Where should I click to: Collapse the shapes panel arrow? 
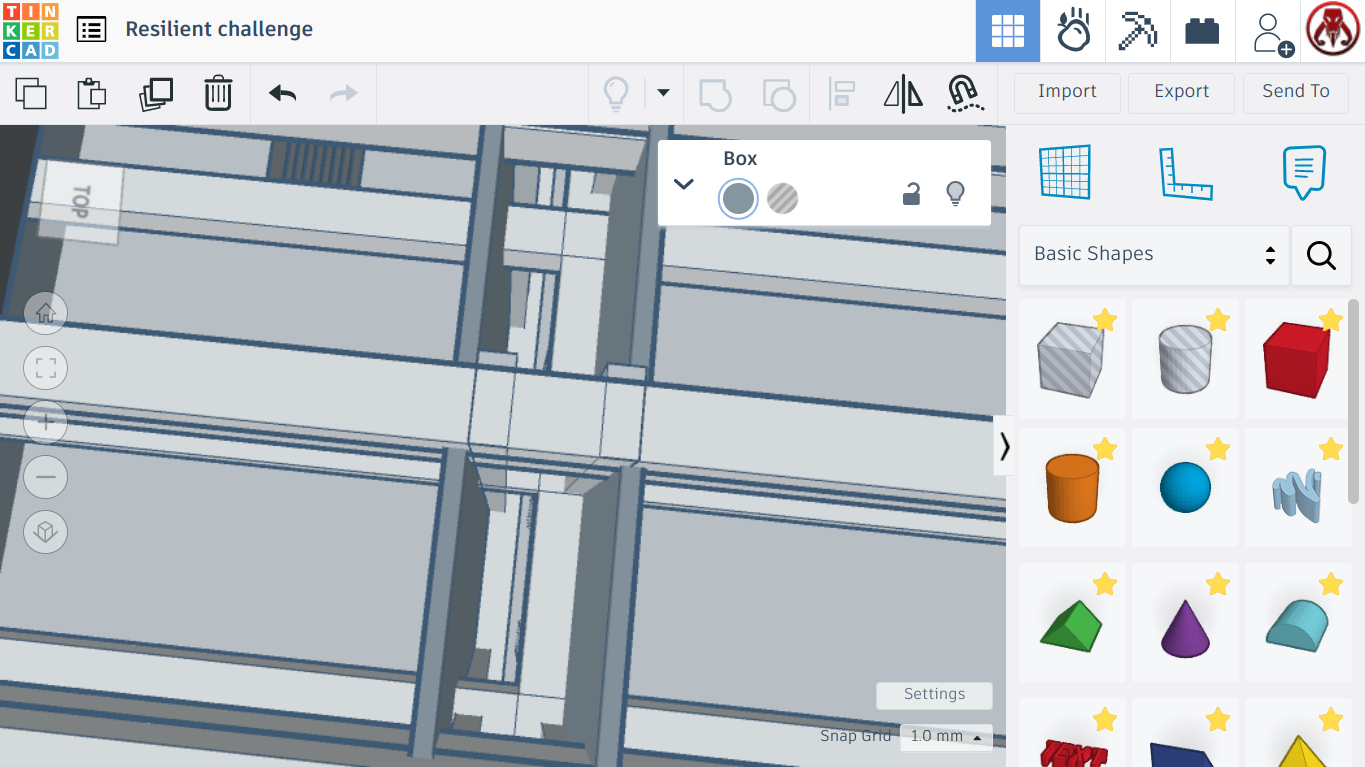pyautogui.click(x=1004, y=446)
